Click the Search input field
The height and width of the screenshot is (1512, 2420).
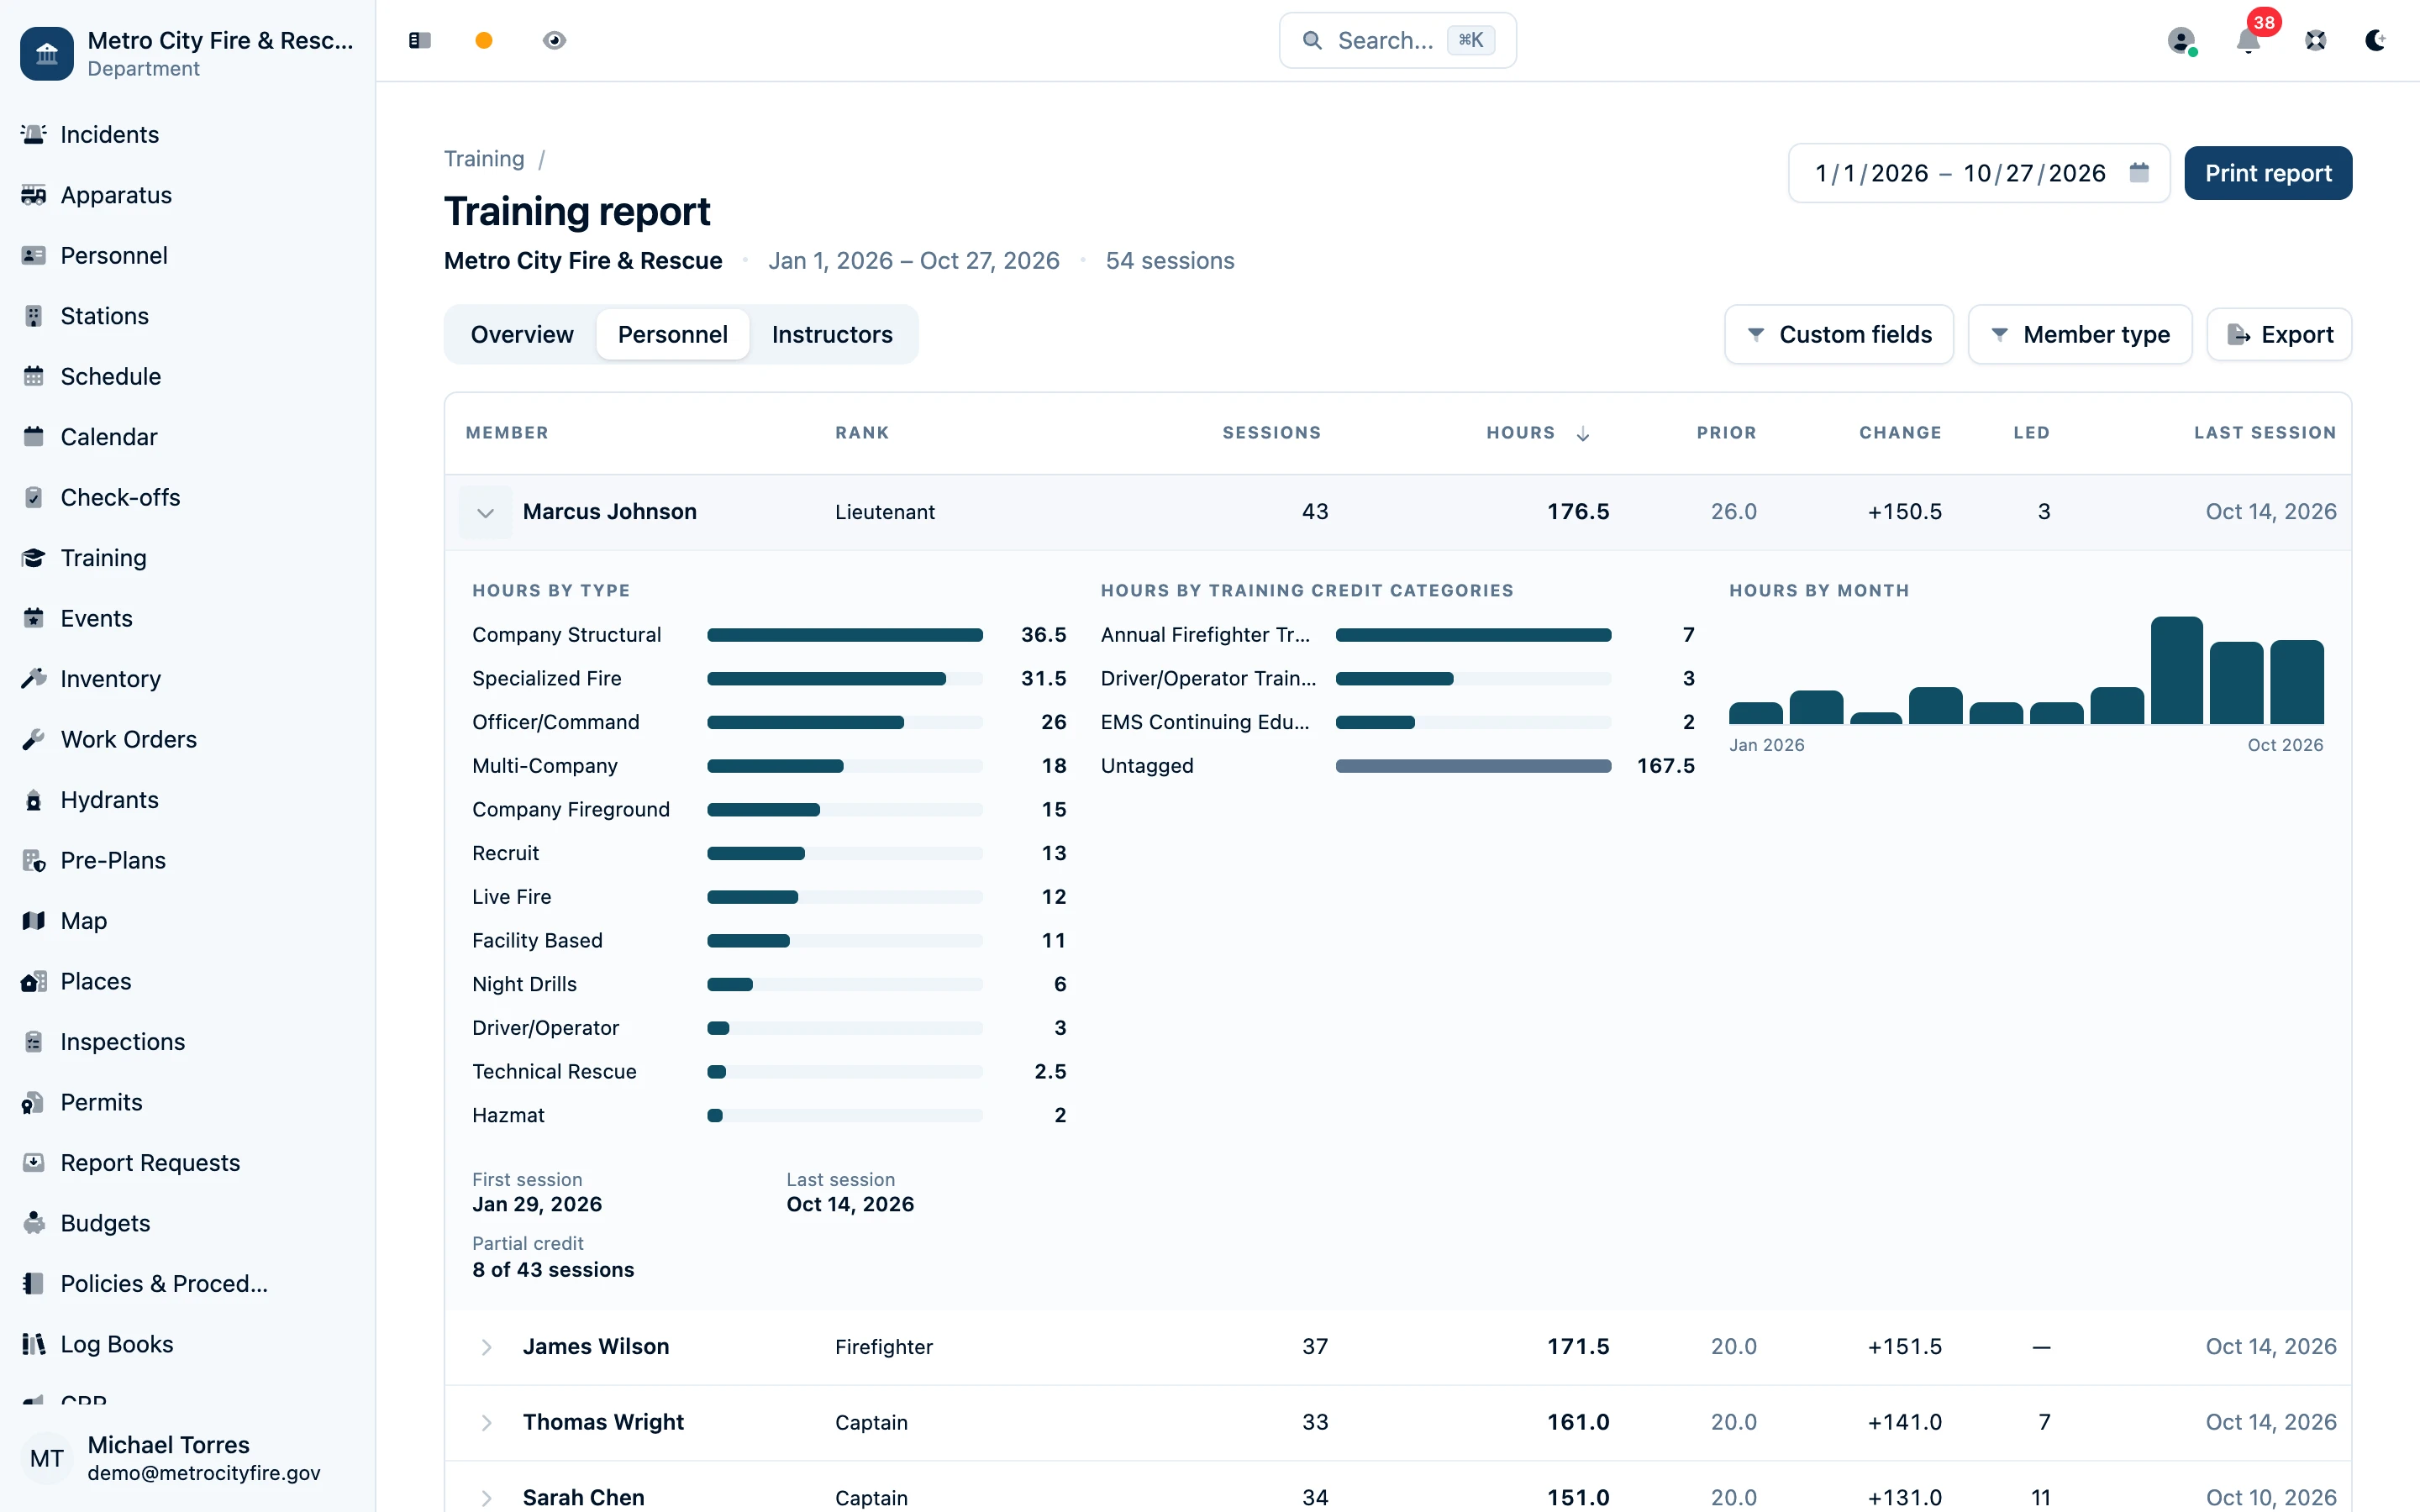pos(1397,40)
